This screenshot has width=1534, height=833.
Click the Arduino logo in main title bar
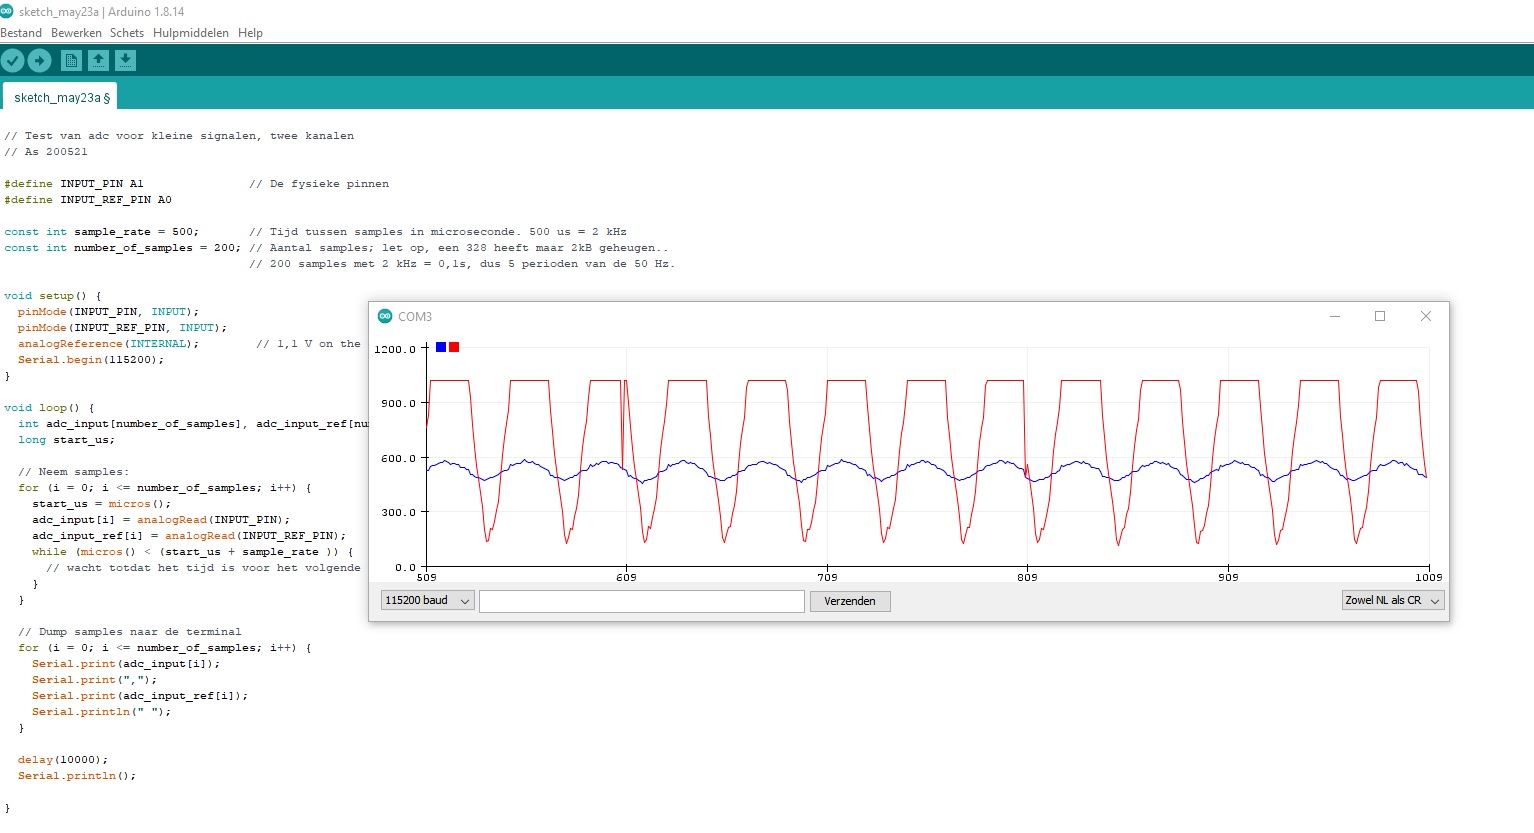[x=7, y=11]
